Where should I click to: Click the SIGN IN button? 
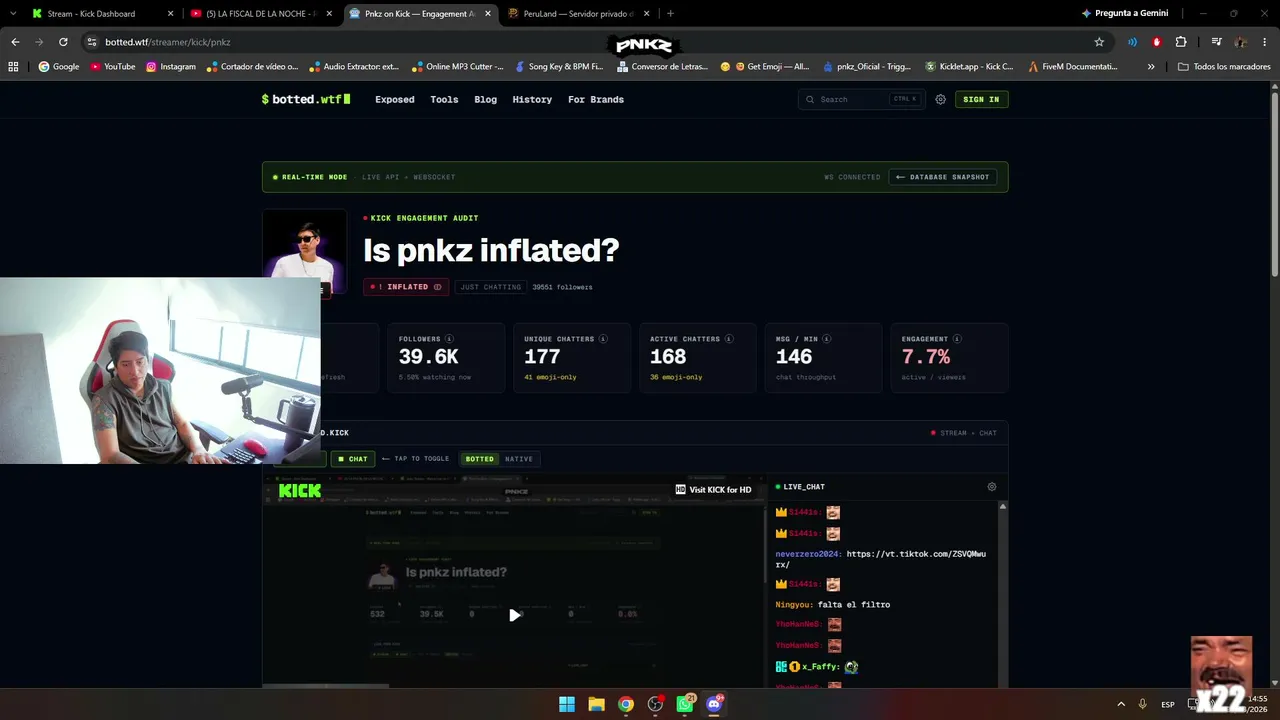pyautogui.click(x=981, y=99)
